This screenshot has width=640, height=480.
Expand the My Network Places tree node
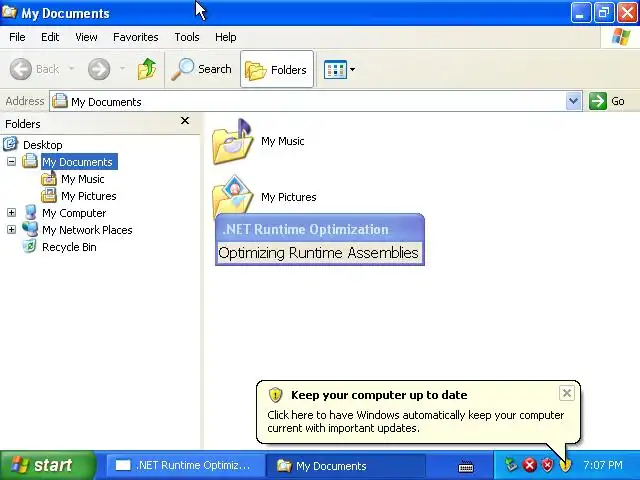pyautogui.click(x=11, y=229)
